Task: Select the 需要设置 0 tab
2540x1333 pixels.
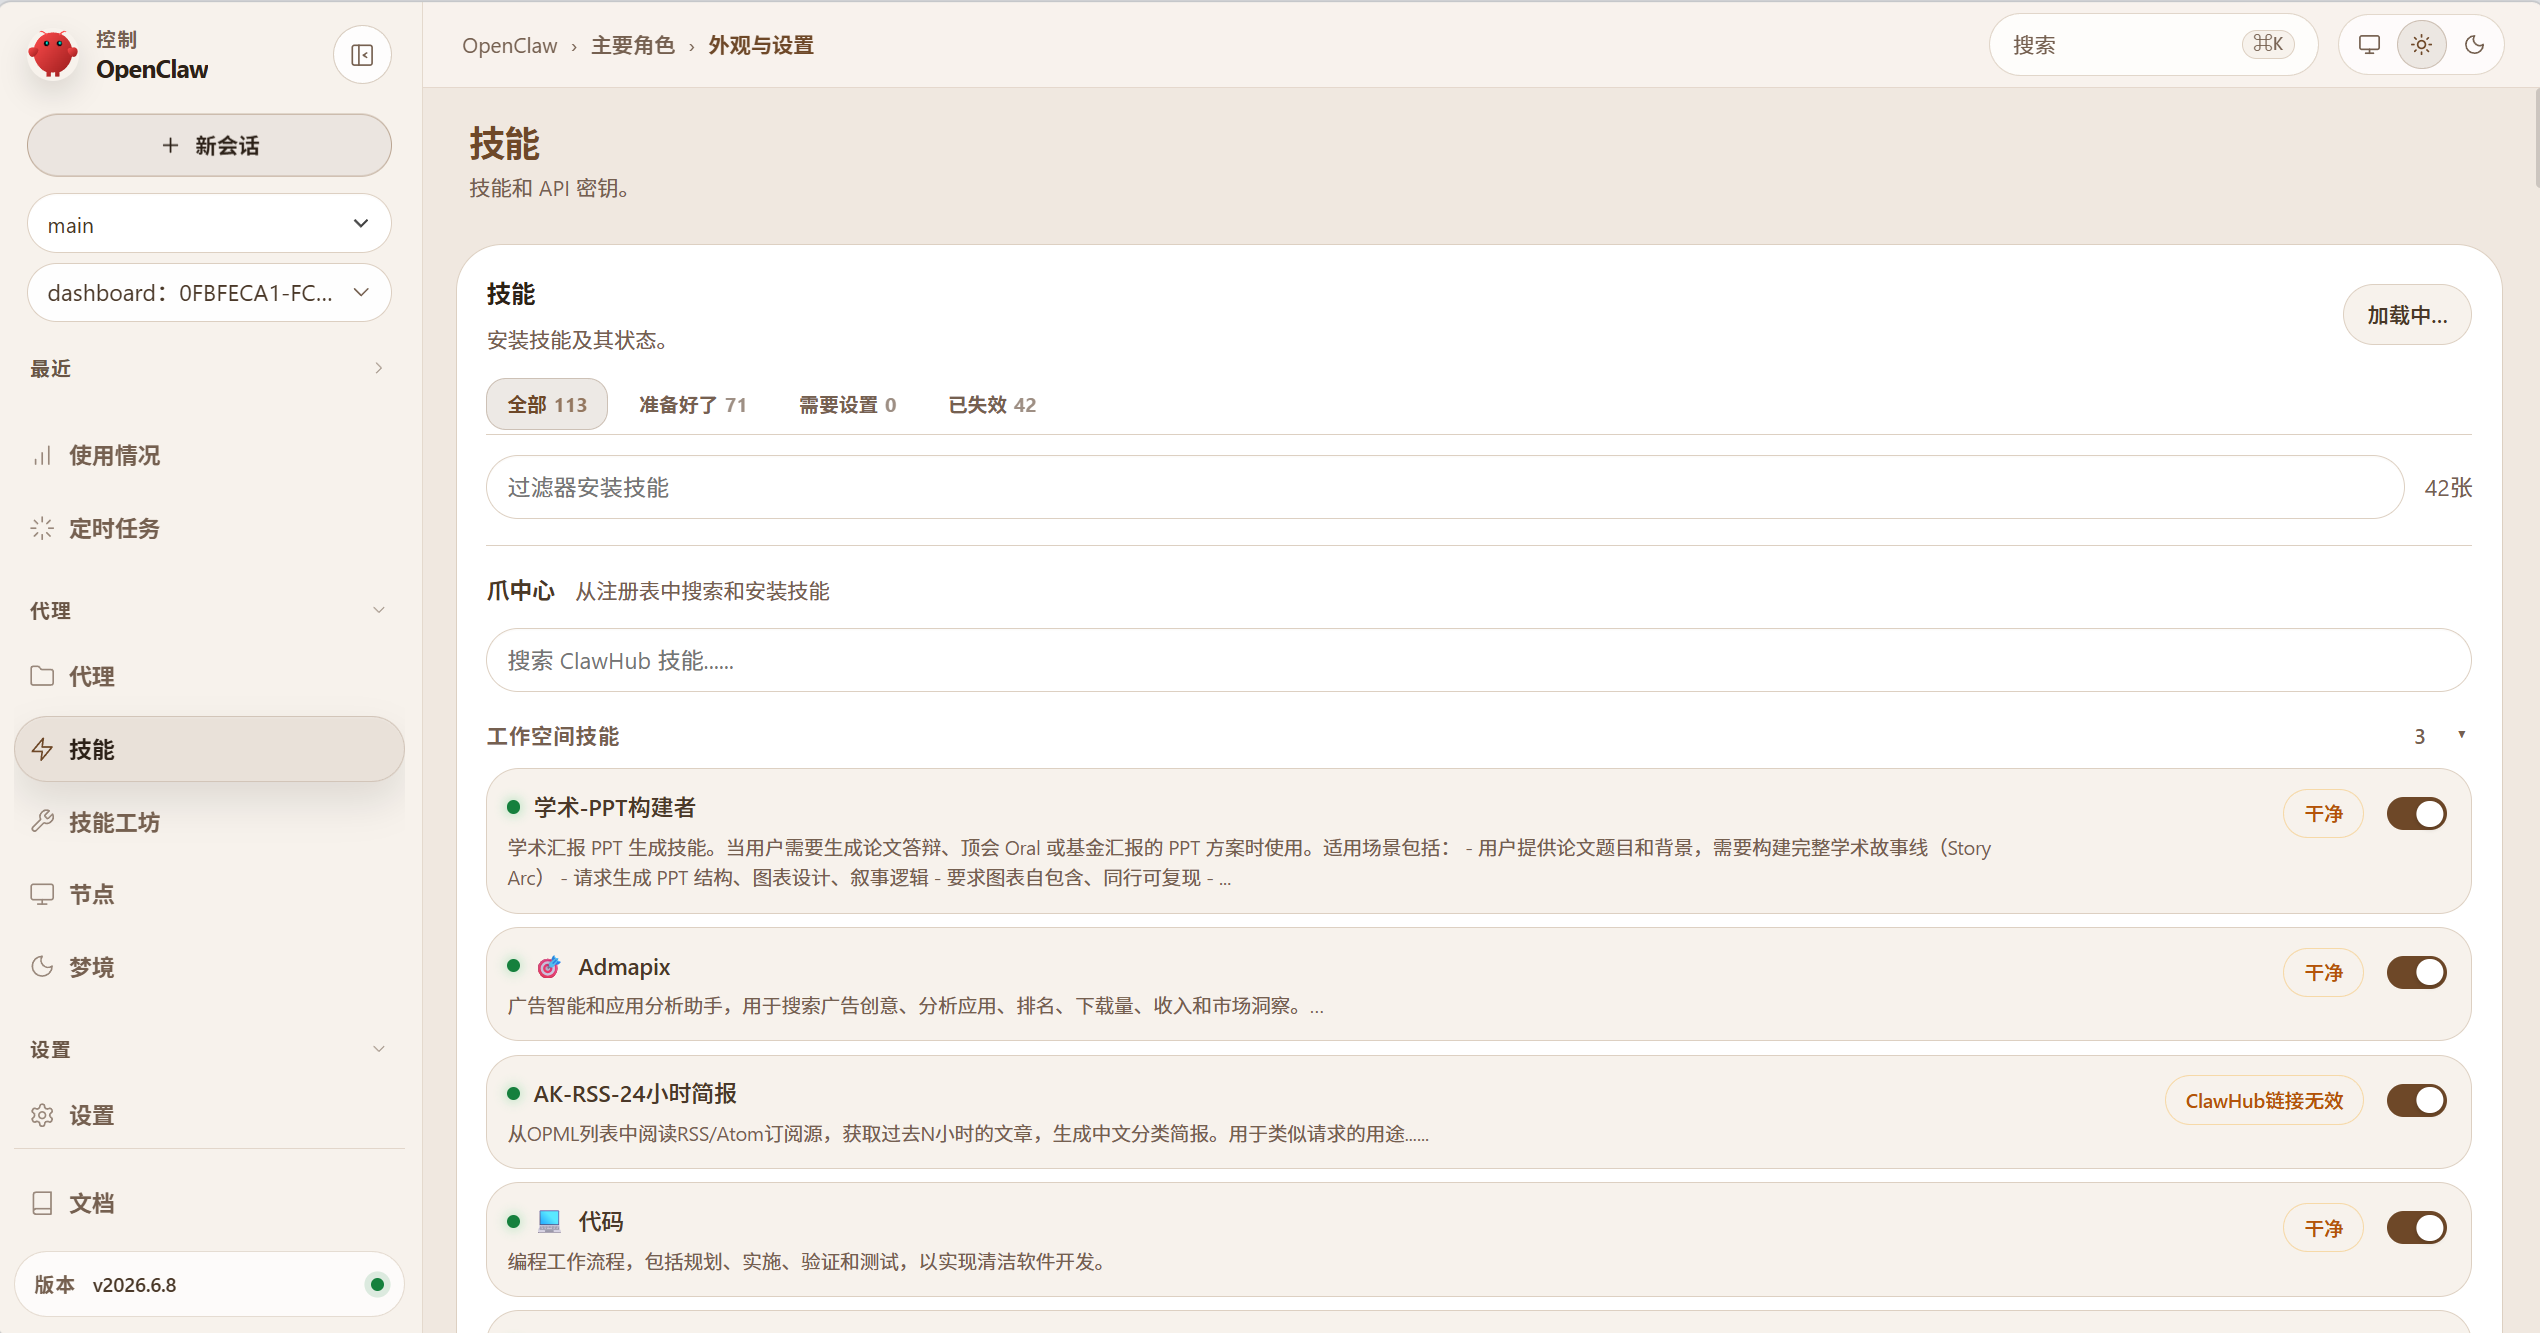Action: [x=847, y=405]
